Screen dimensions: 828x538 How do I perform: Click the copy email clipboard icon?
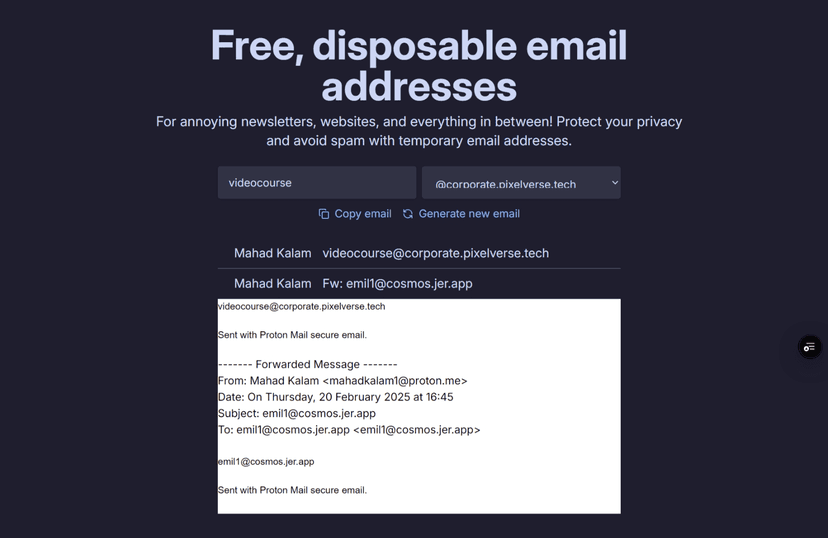point(324,214)
